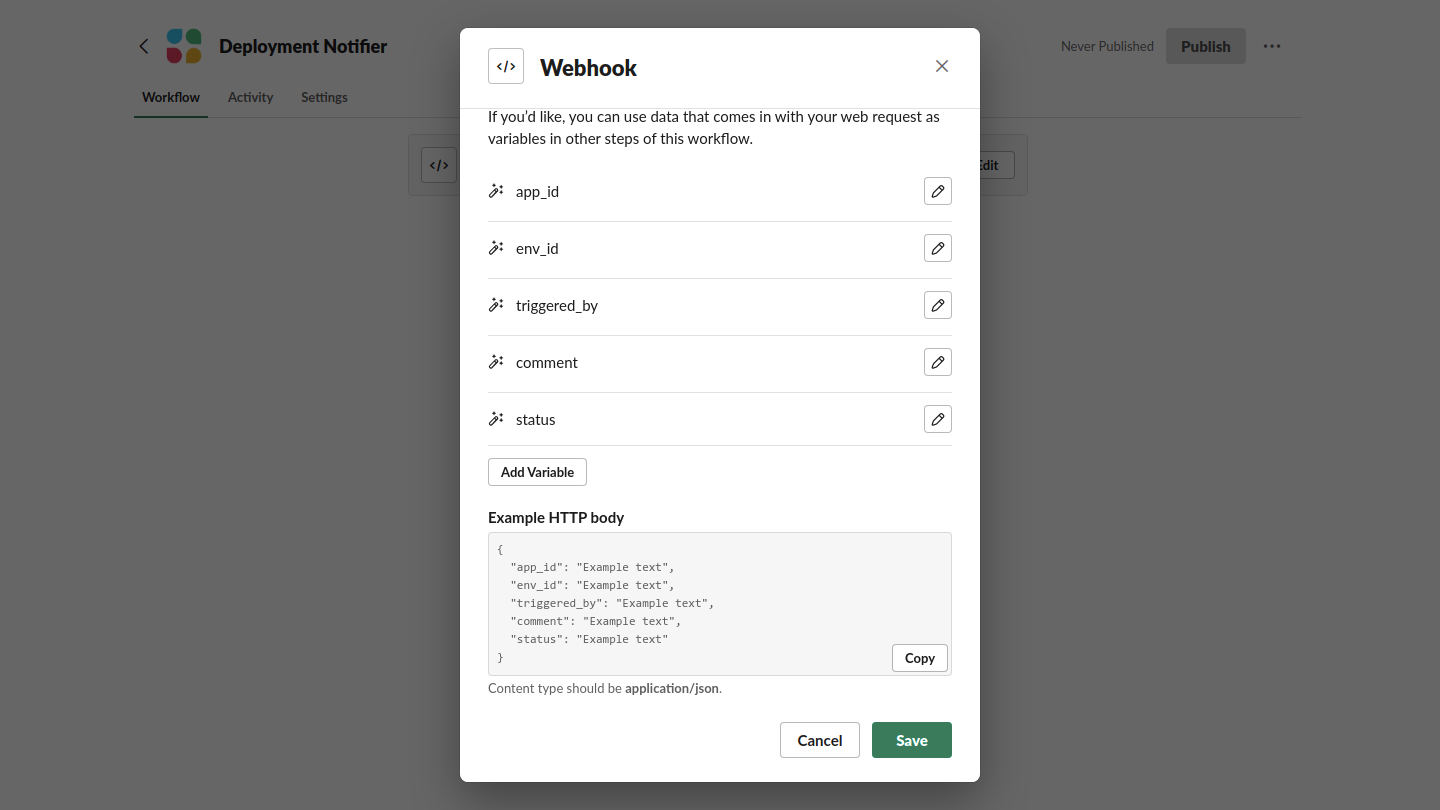The height and width of the screenshot is (810, 1440).
Task: Close the Webhook dialog with the X
Action: click(942, 66)
